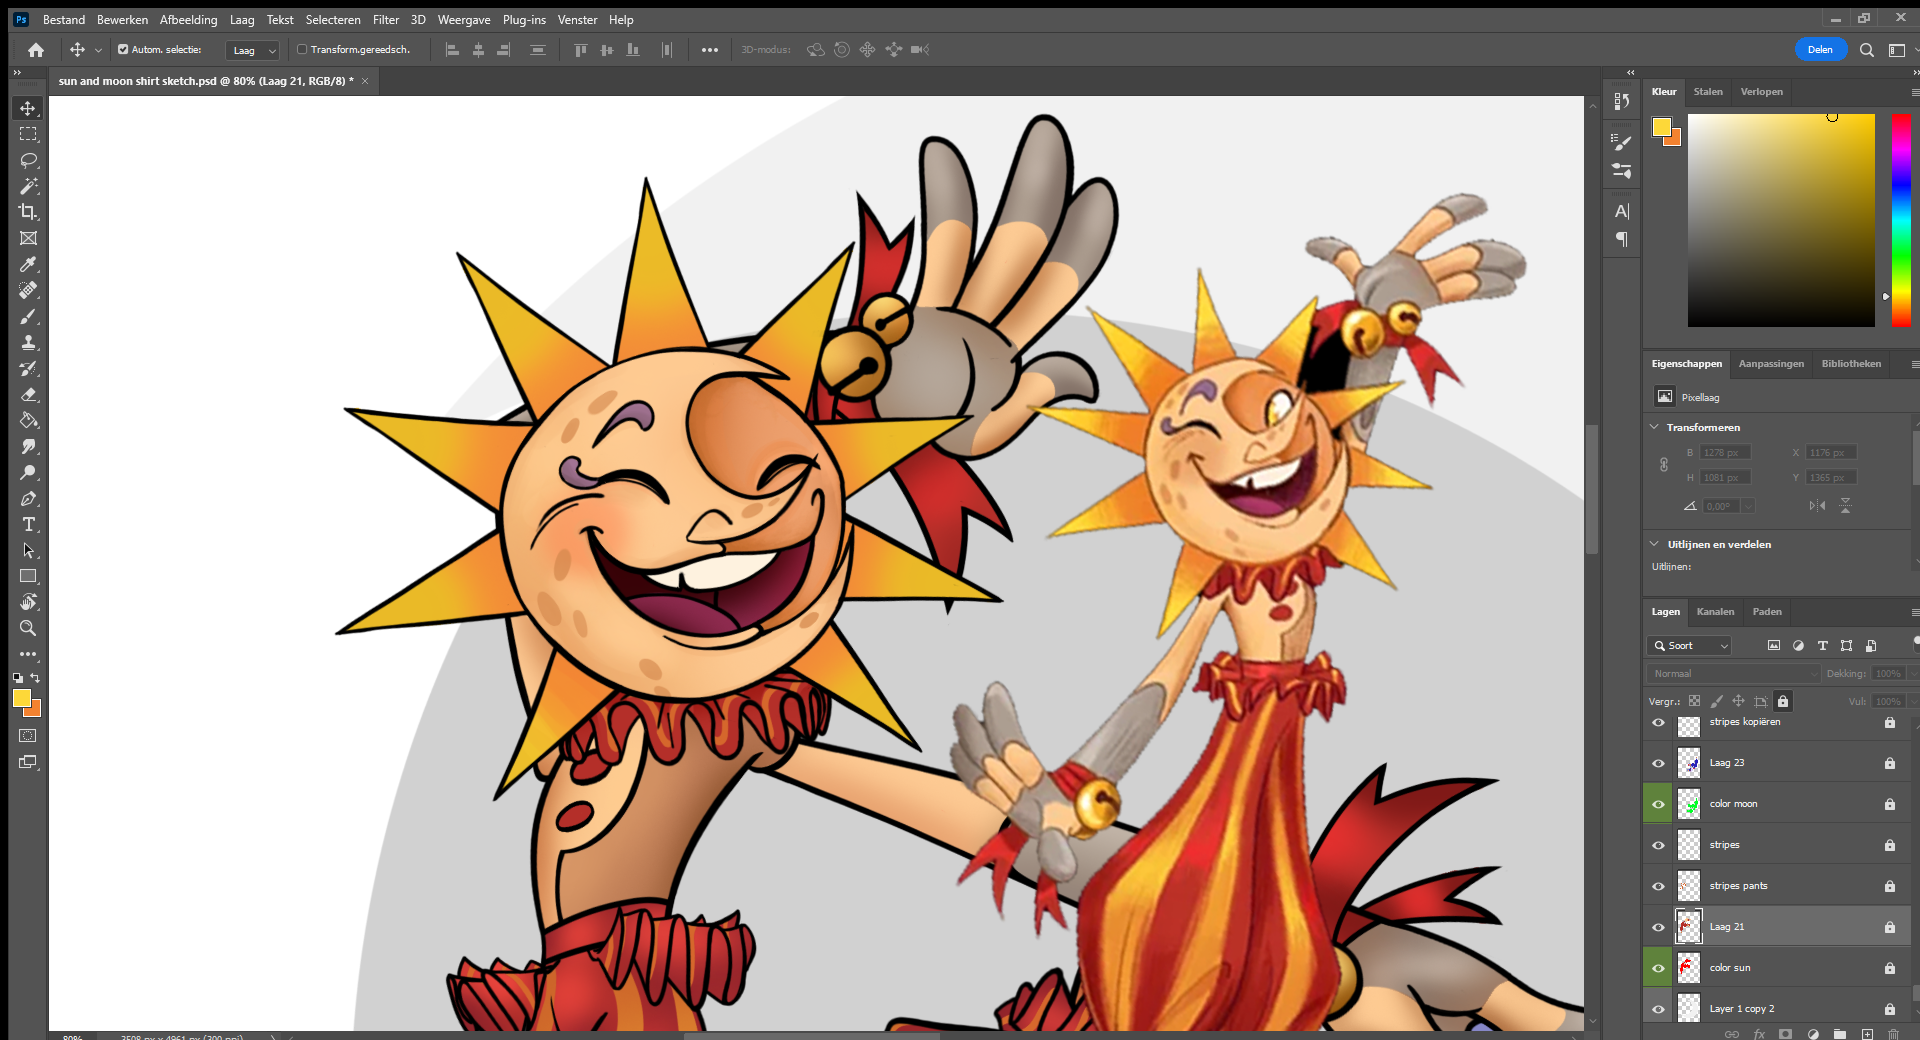Toggle the Autom. selectie checkbox
This screenshot has width=1920, height=1040.
[123, 49]
